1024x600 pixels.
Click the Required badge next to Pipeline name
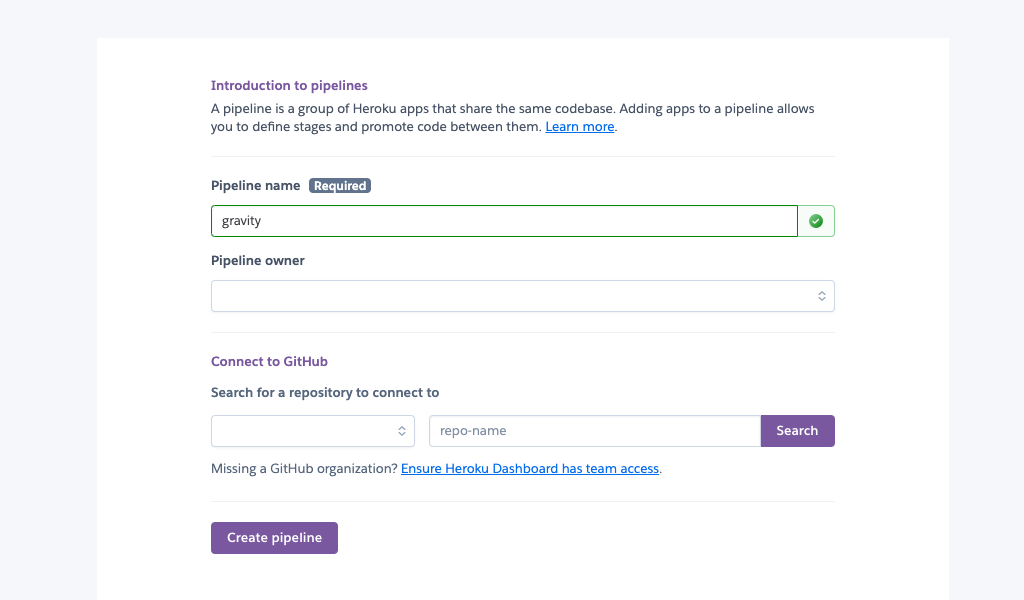[x=340, y=185]
